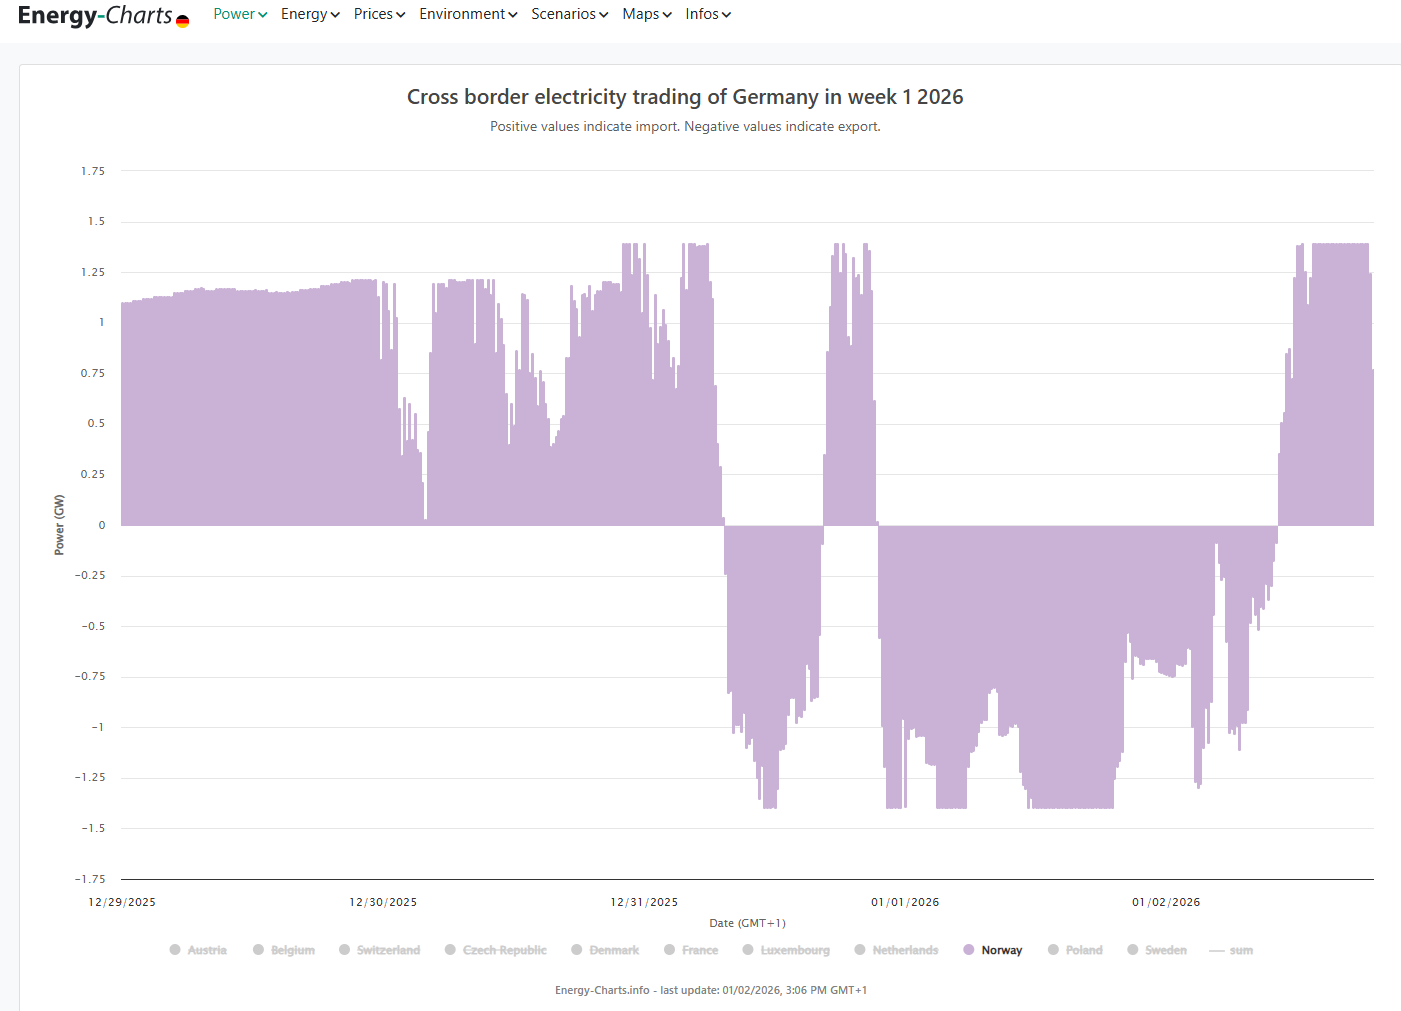Screen dimensions: 1401x1011
Task: Toggle the Austria legend marker
Action: point(175,950)
